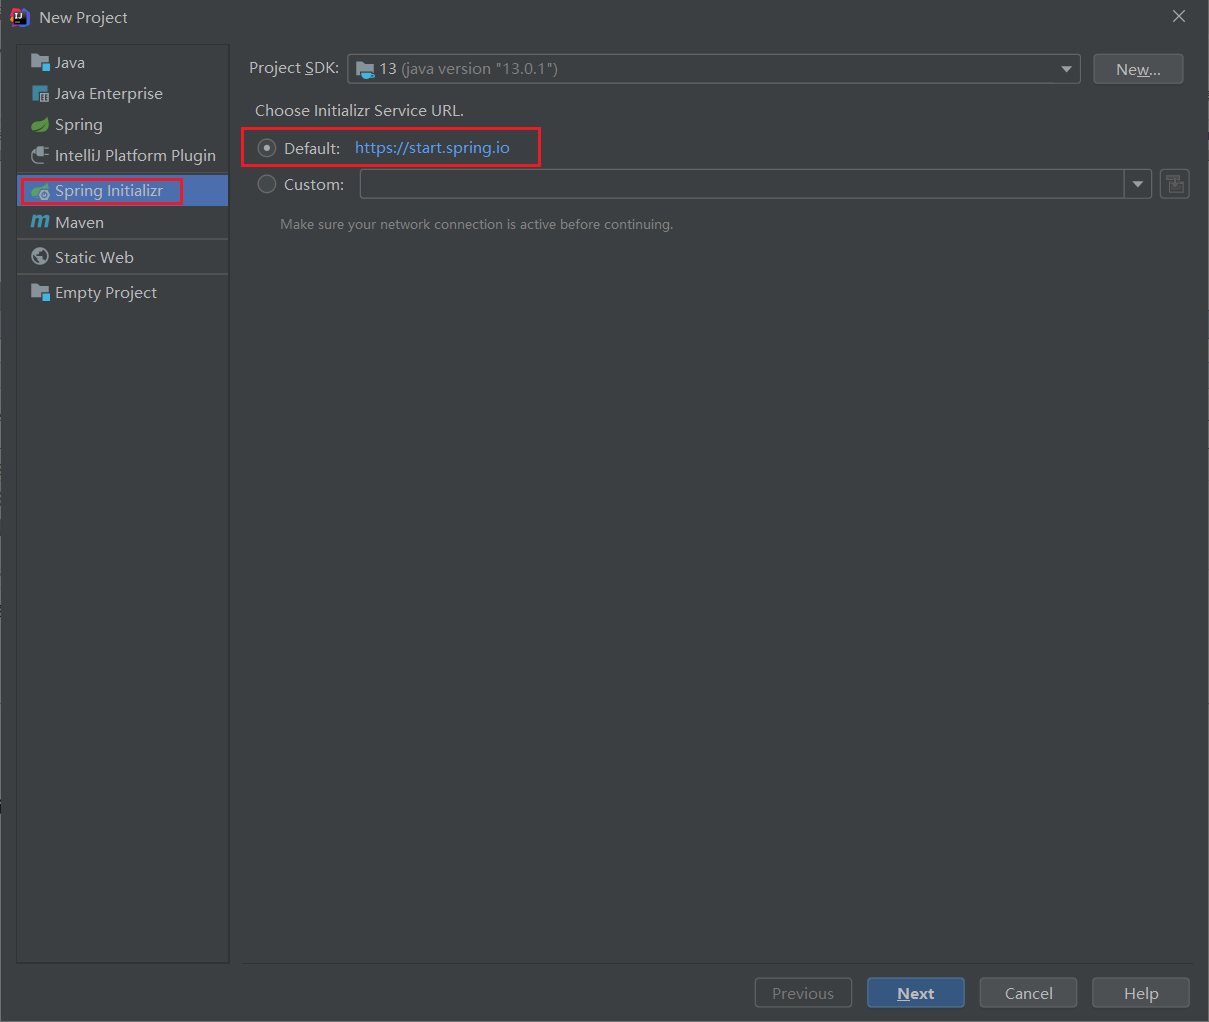Select the Custom service URL radio button
Viewport: 1209px width, 1022px height.
[x=267, y=184]
